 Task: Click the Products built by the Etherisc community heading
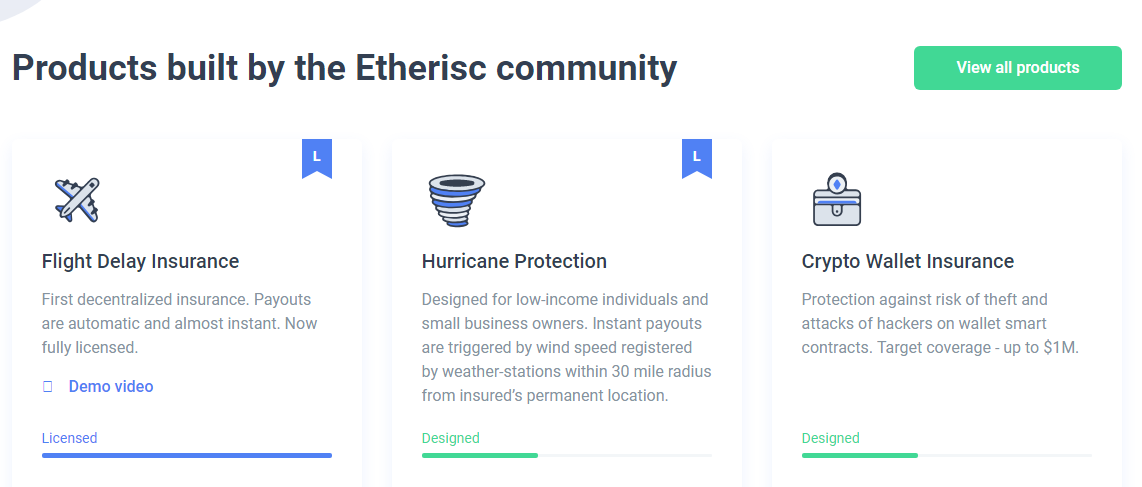coord(344,68)
